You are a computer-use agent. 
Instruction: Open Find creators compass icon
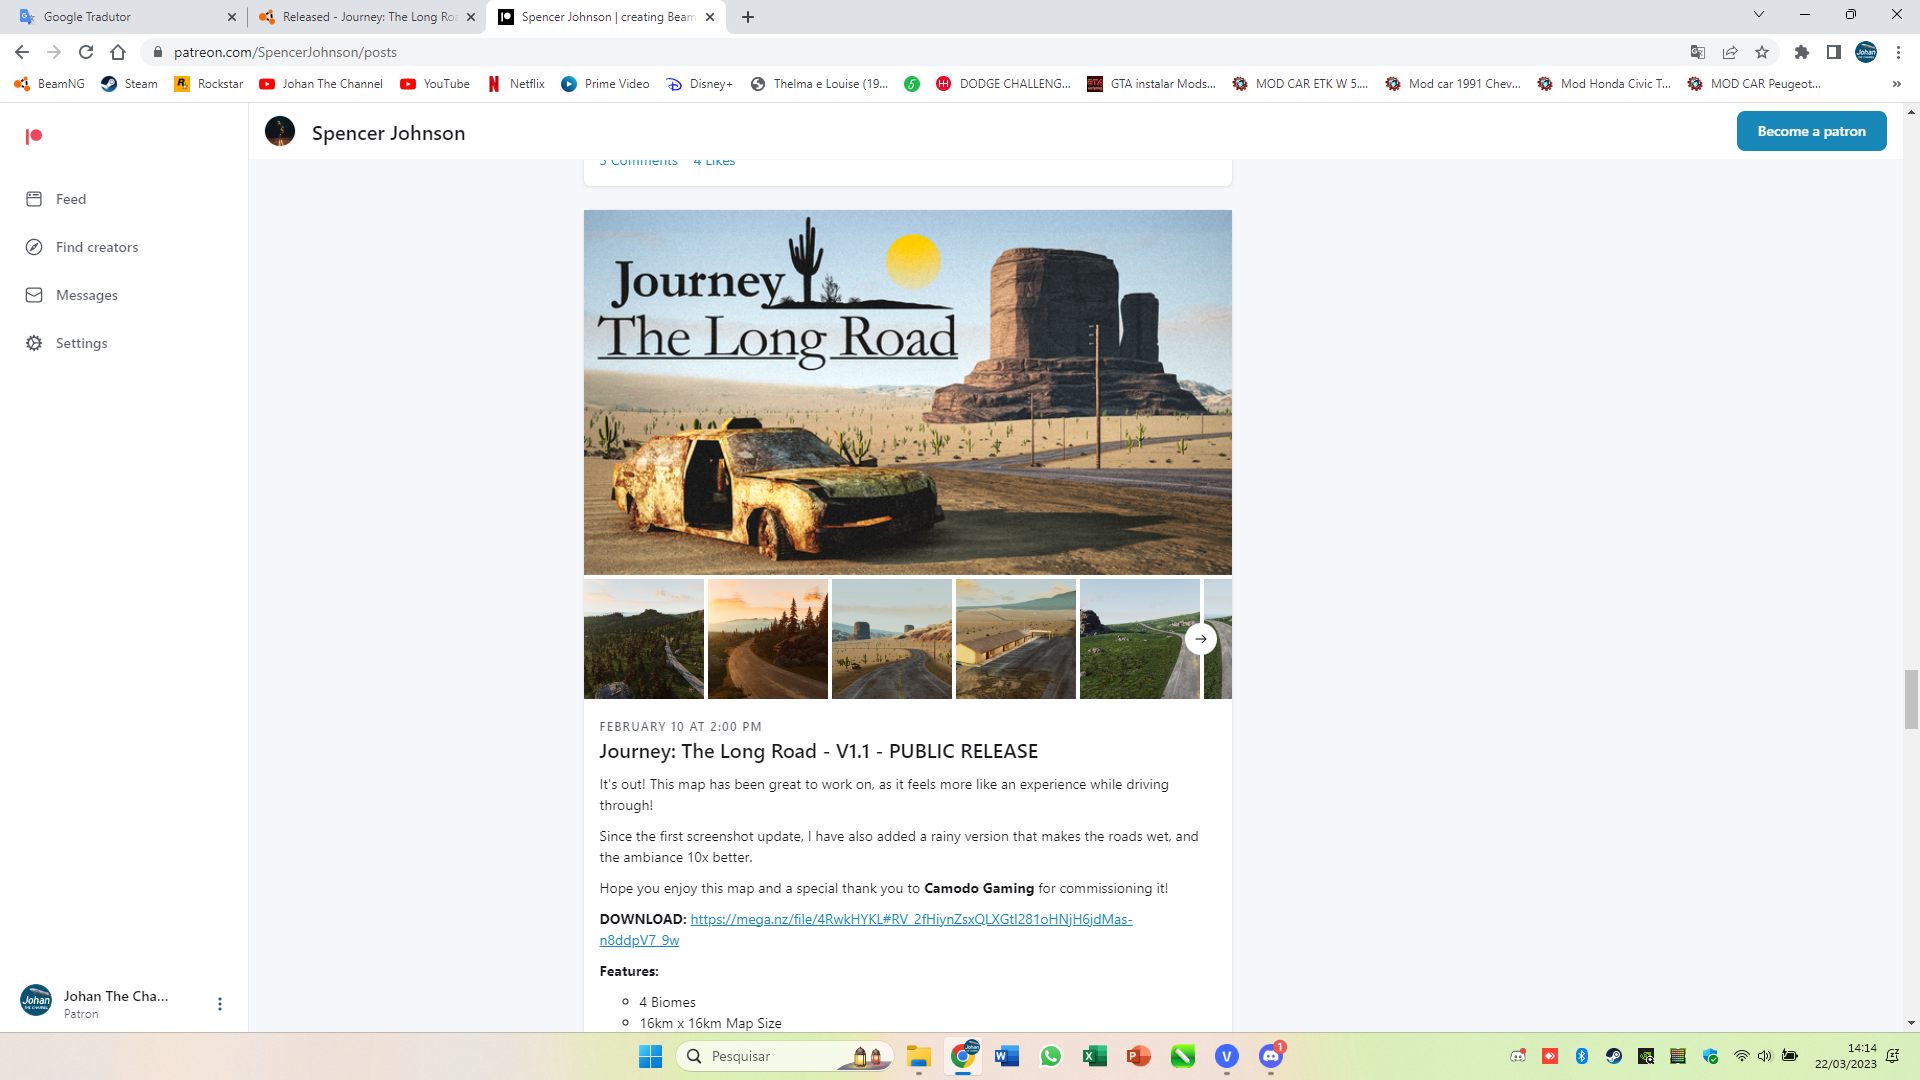click(x=34, y=247)
